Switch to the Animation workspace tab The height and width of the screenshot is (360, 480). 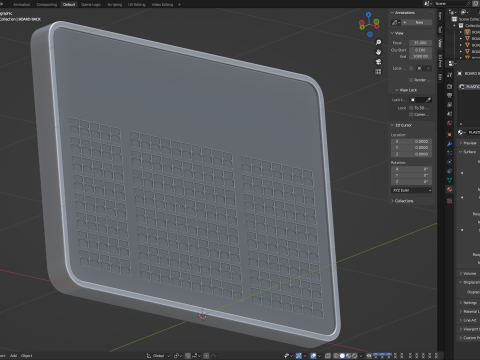(x=22, y=5)
